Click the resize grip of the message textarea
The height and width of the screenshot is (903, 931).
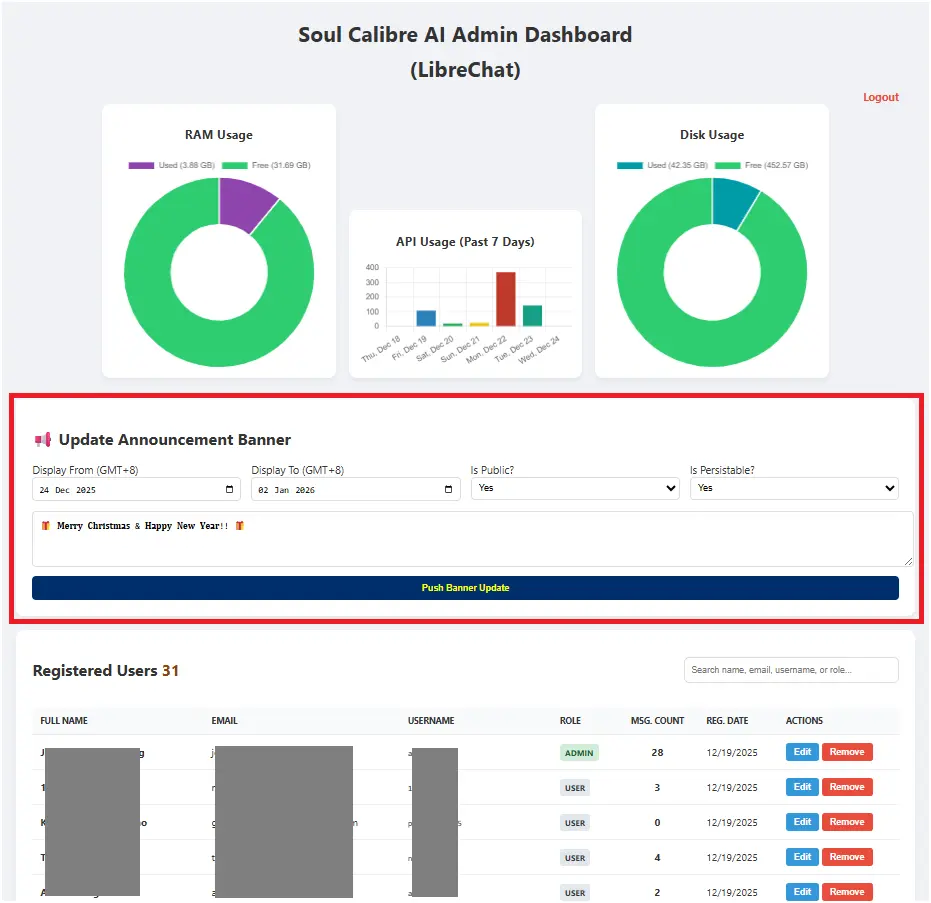[908, 561]
